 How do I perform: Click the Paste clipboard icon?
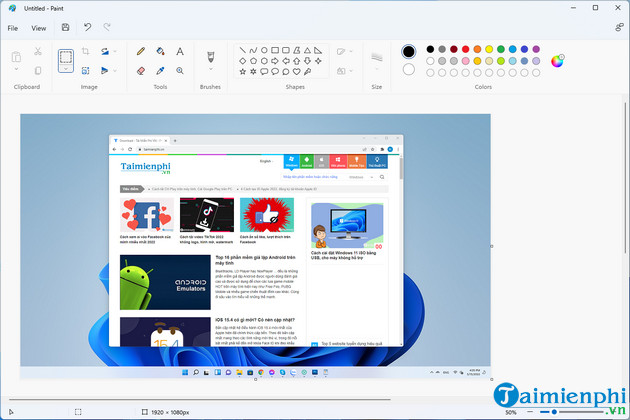click(x=16, y=57)
